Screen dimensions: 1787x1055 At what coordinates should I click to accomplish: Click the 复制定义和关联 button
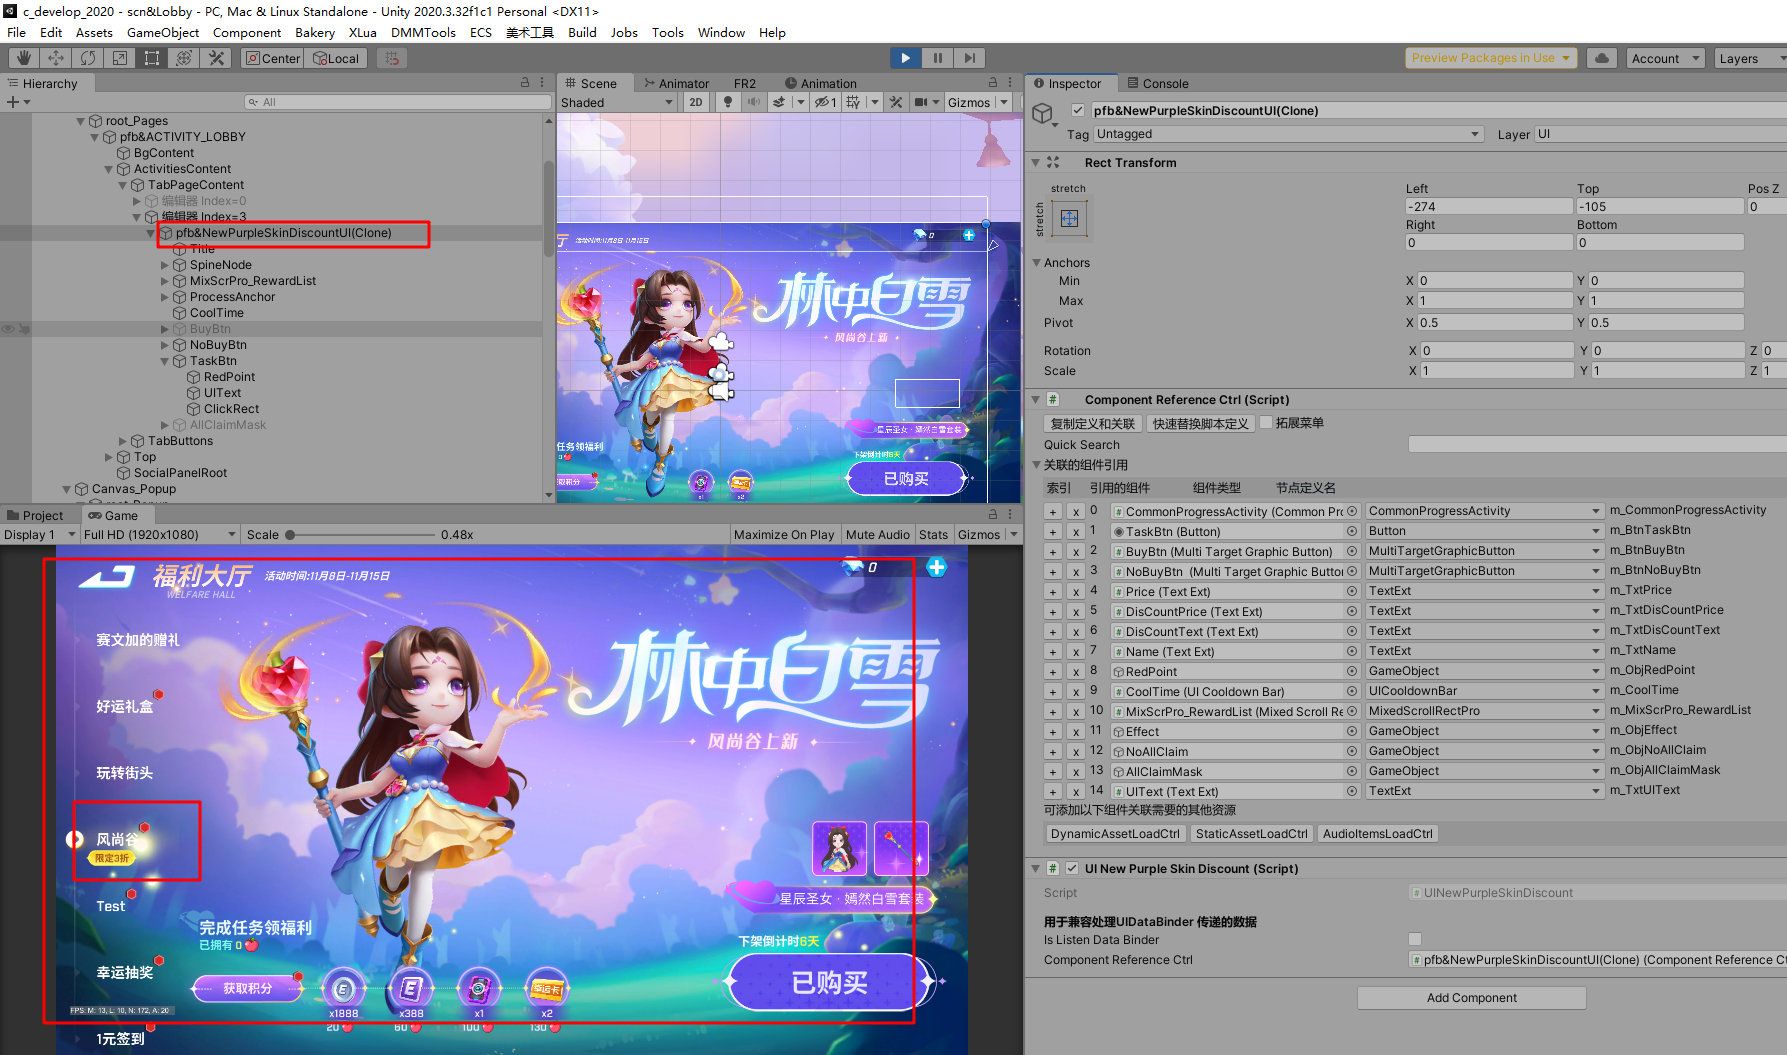(1093, 423)
